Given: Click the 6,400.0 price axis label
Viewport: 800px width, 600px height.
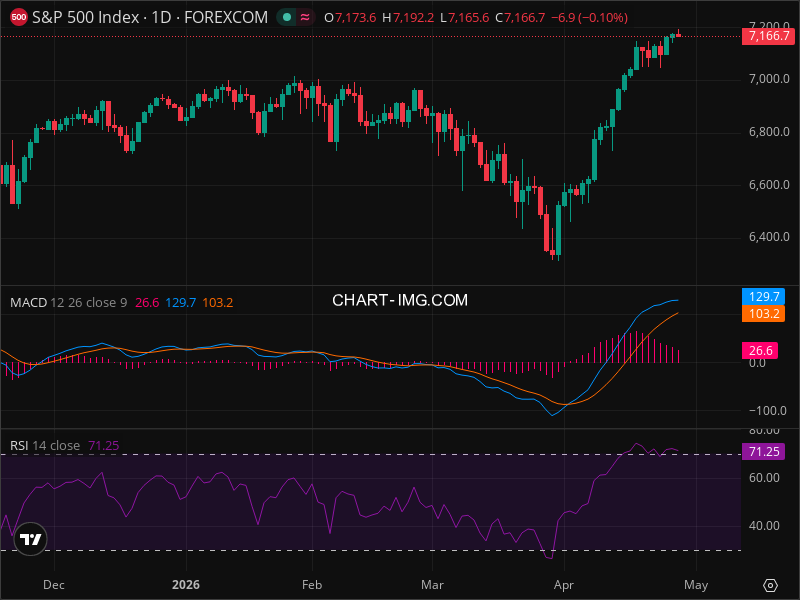Looking at the screenshot, I should pos(769,237).
